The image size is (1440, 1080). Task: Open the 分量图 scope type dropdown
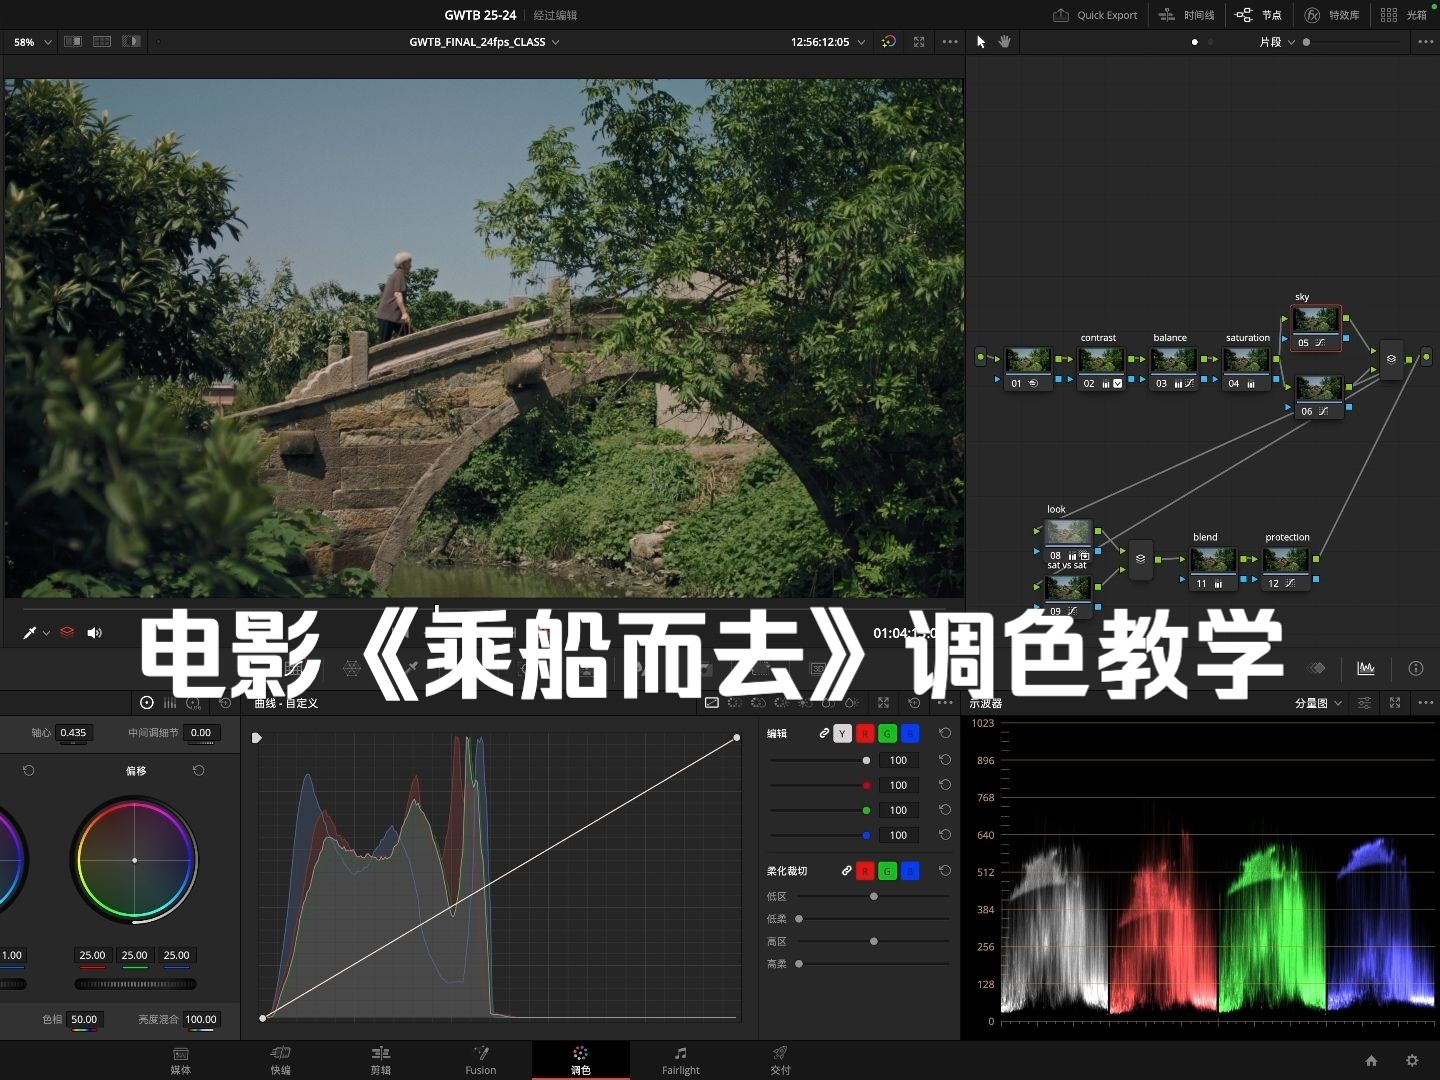(x=1319, y=703)
